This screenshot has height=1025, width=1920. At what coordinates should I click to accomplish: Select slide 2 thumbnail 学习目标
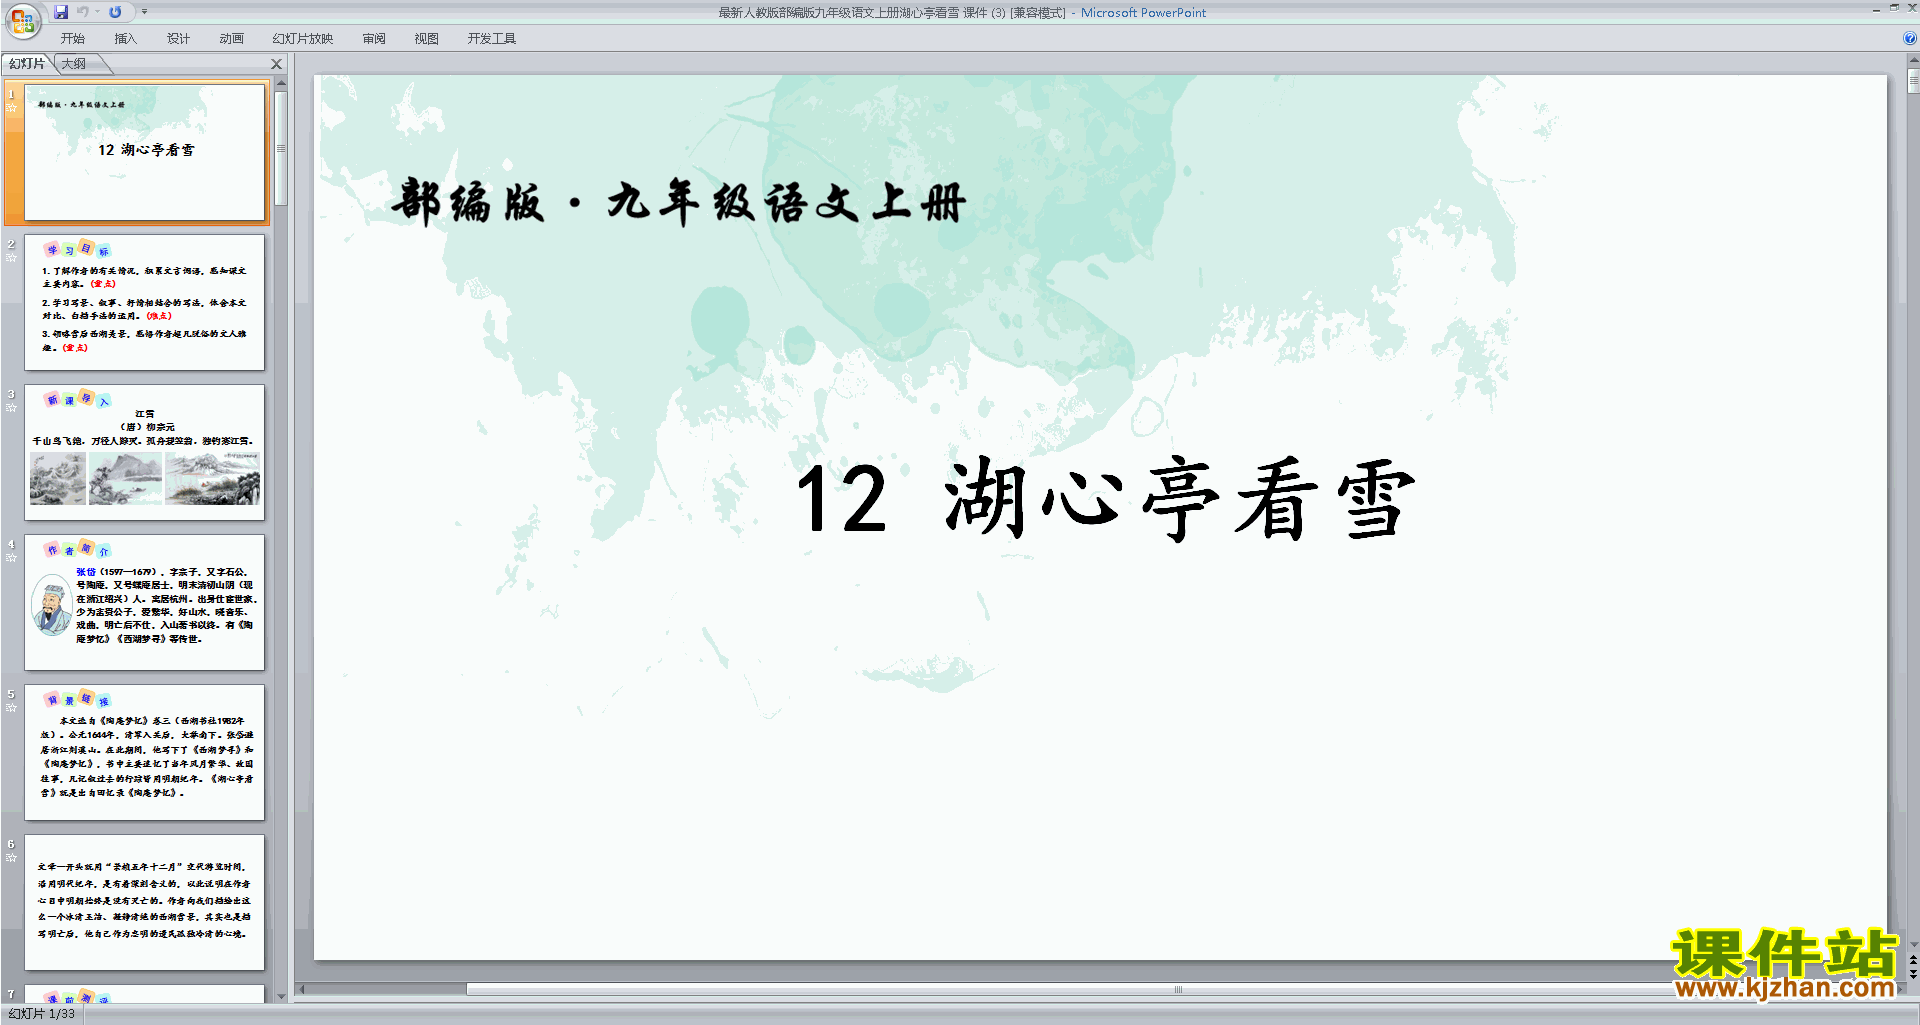point(145,302)
